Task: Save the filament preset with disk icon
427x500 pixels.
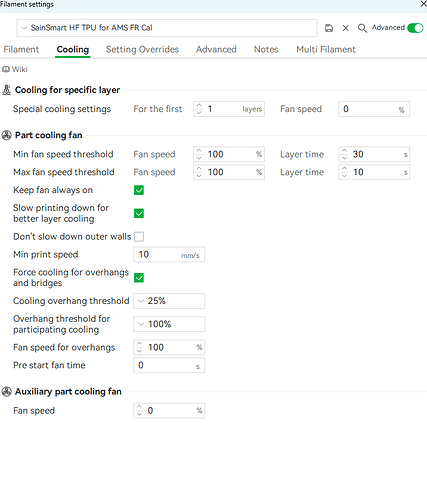Action: pyautogui.click(x=329, y=28)
